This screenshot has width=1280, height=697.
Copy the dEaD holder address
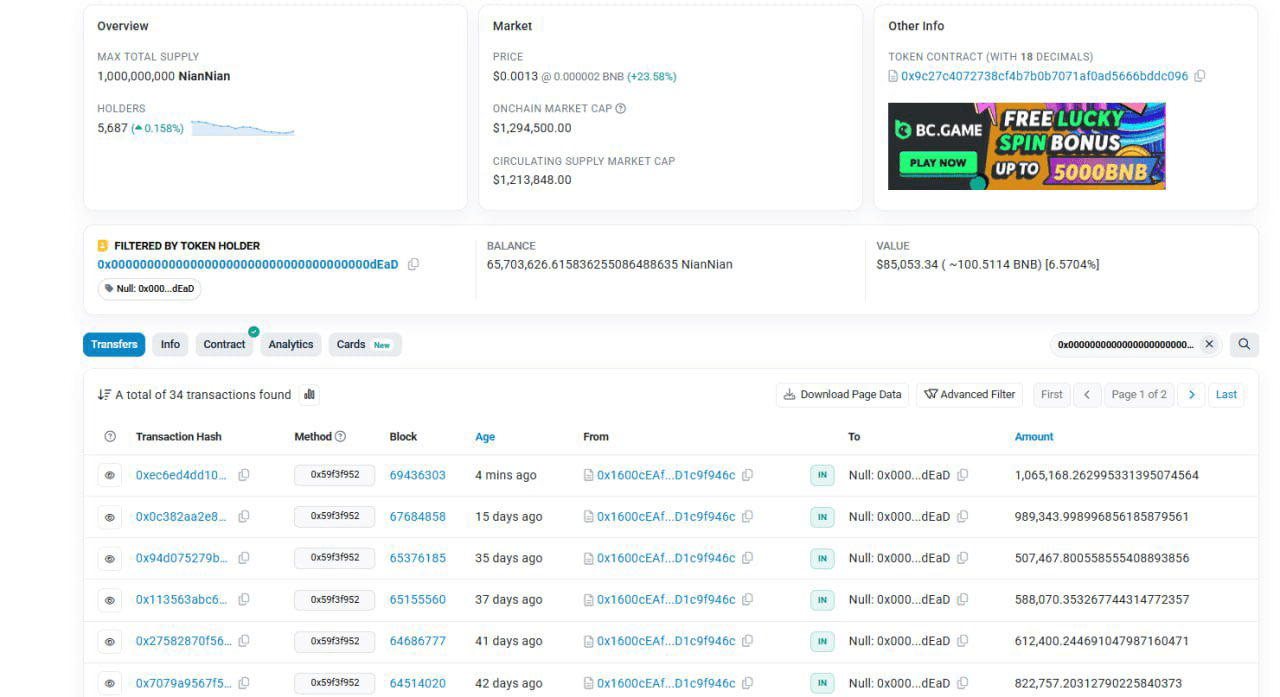tap(413, 265)
